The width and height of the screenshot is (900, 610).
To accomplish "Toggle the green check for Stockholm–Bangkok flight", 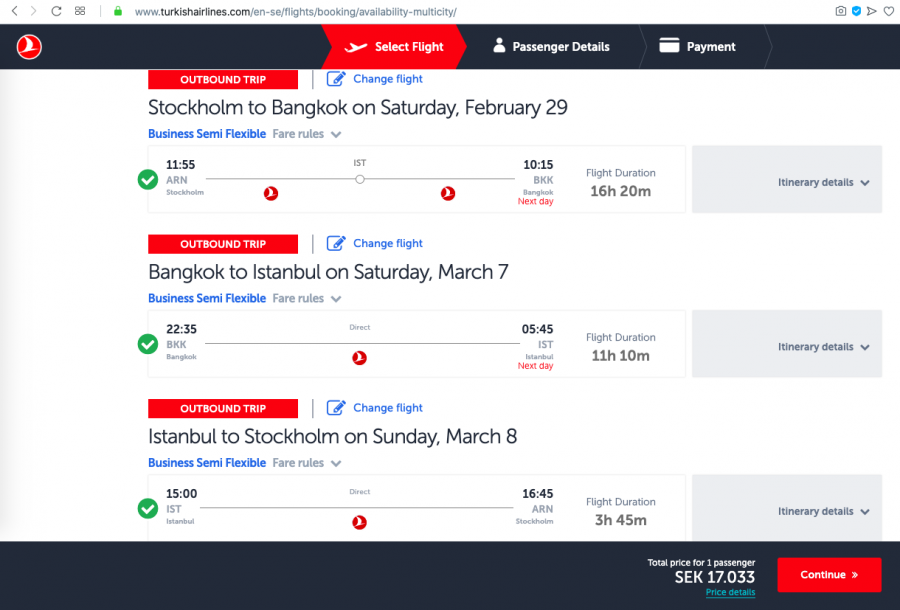I will (147, 180).
